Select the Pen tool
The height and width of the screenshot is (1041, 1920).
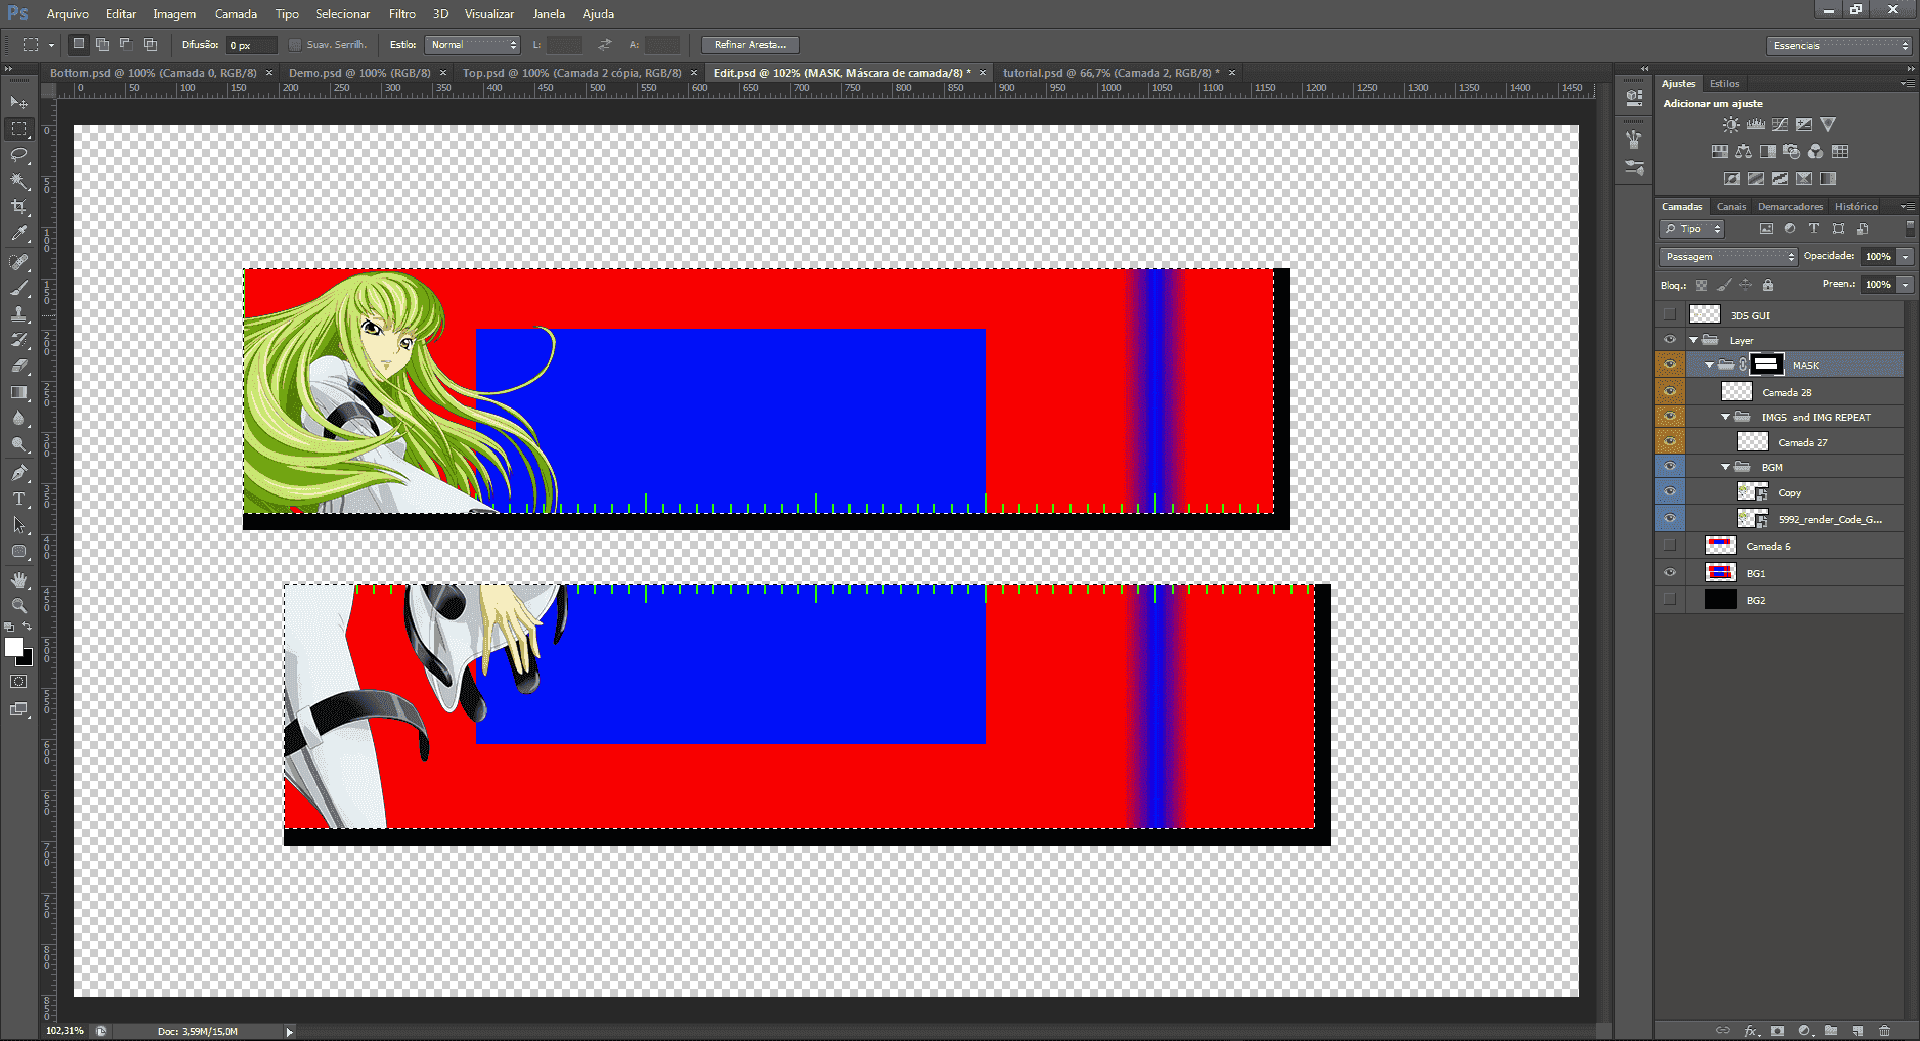pyautogui.click(x=19, y=473)
